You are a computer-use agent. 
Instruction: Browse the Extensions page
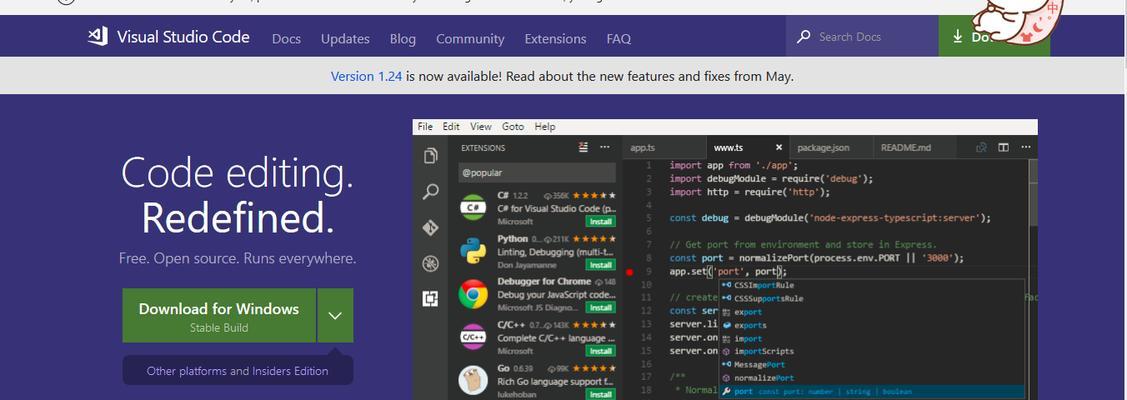pyautogui.click(x=555, y=39)
